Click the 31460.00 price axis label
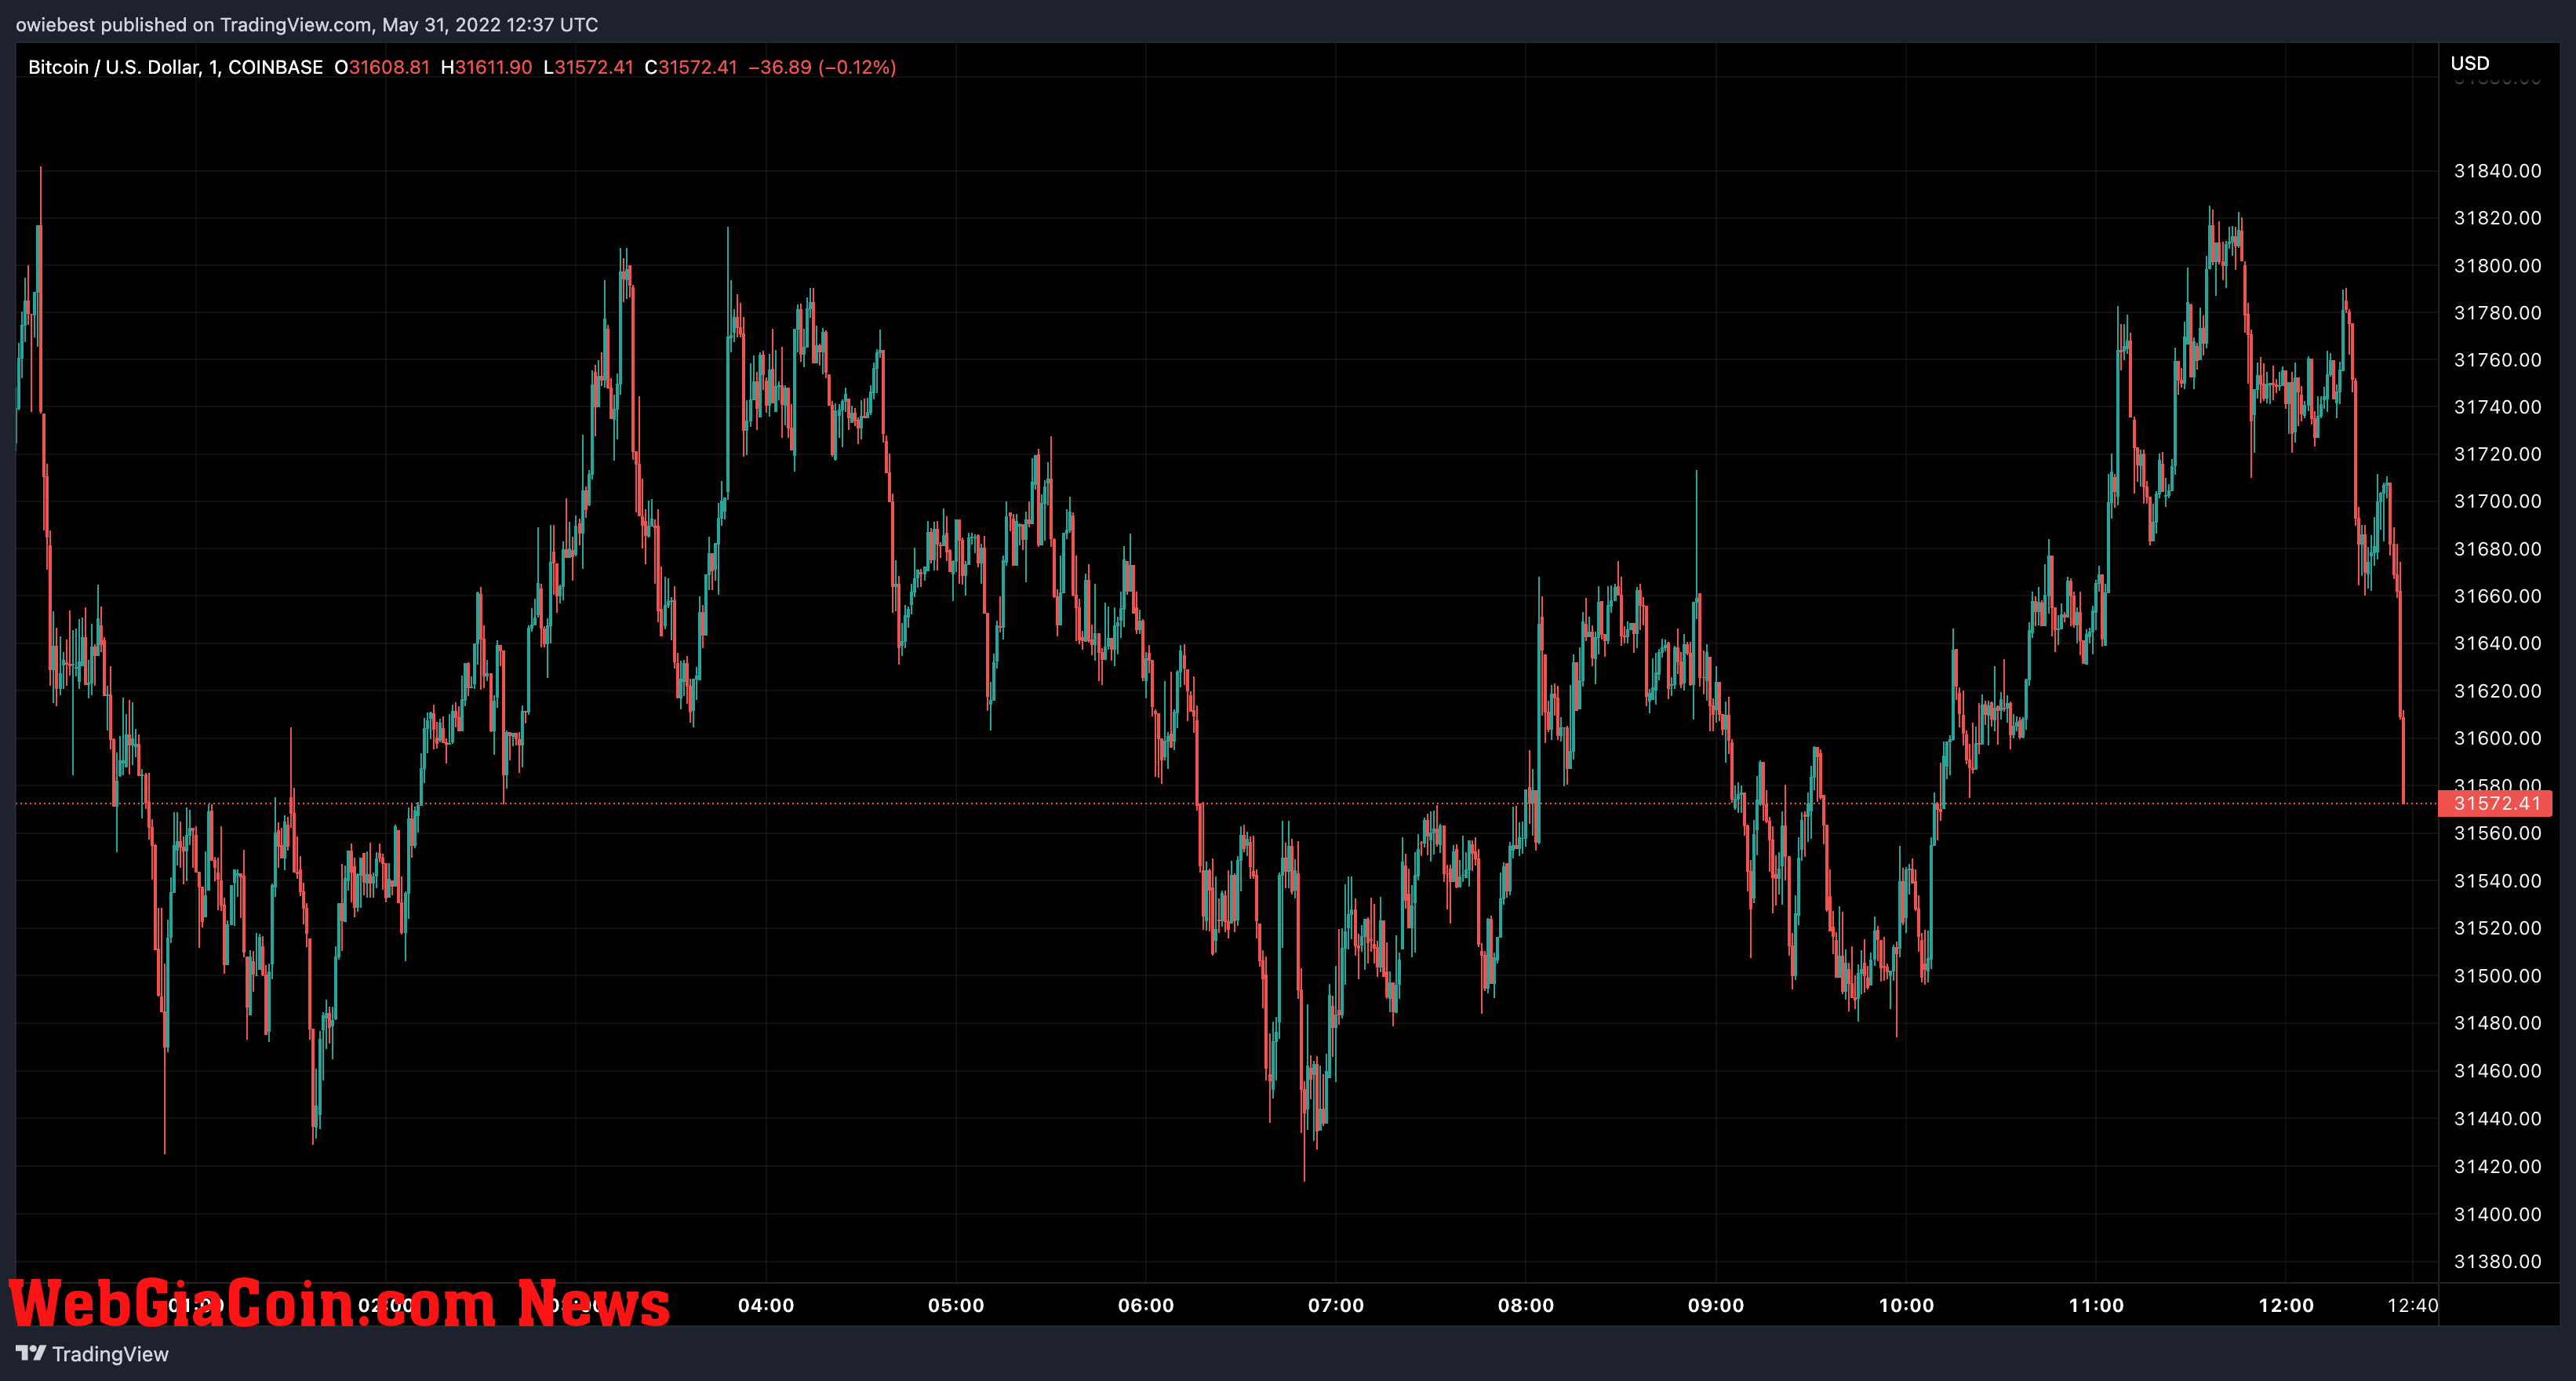 2497,1071
